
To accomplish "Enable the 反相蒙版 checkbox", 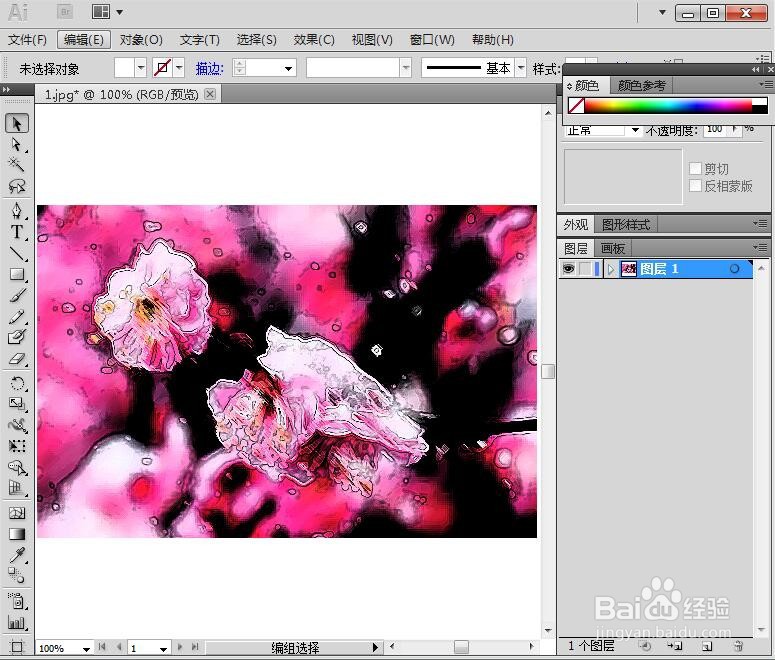I will pos(695,186).
